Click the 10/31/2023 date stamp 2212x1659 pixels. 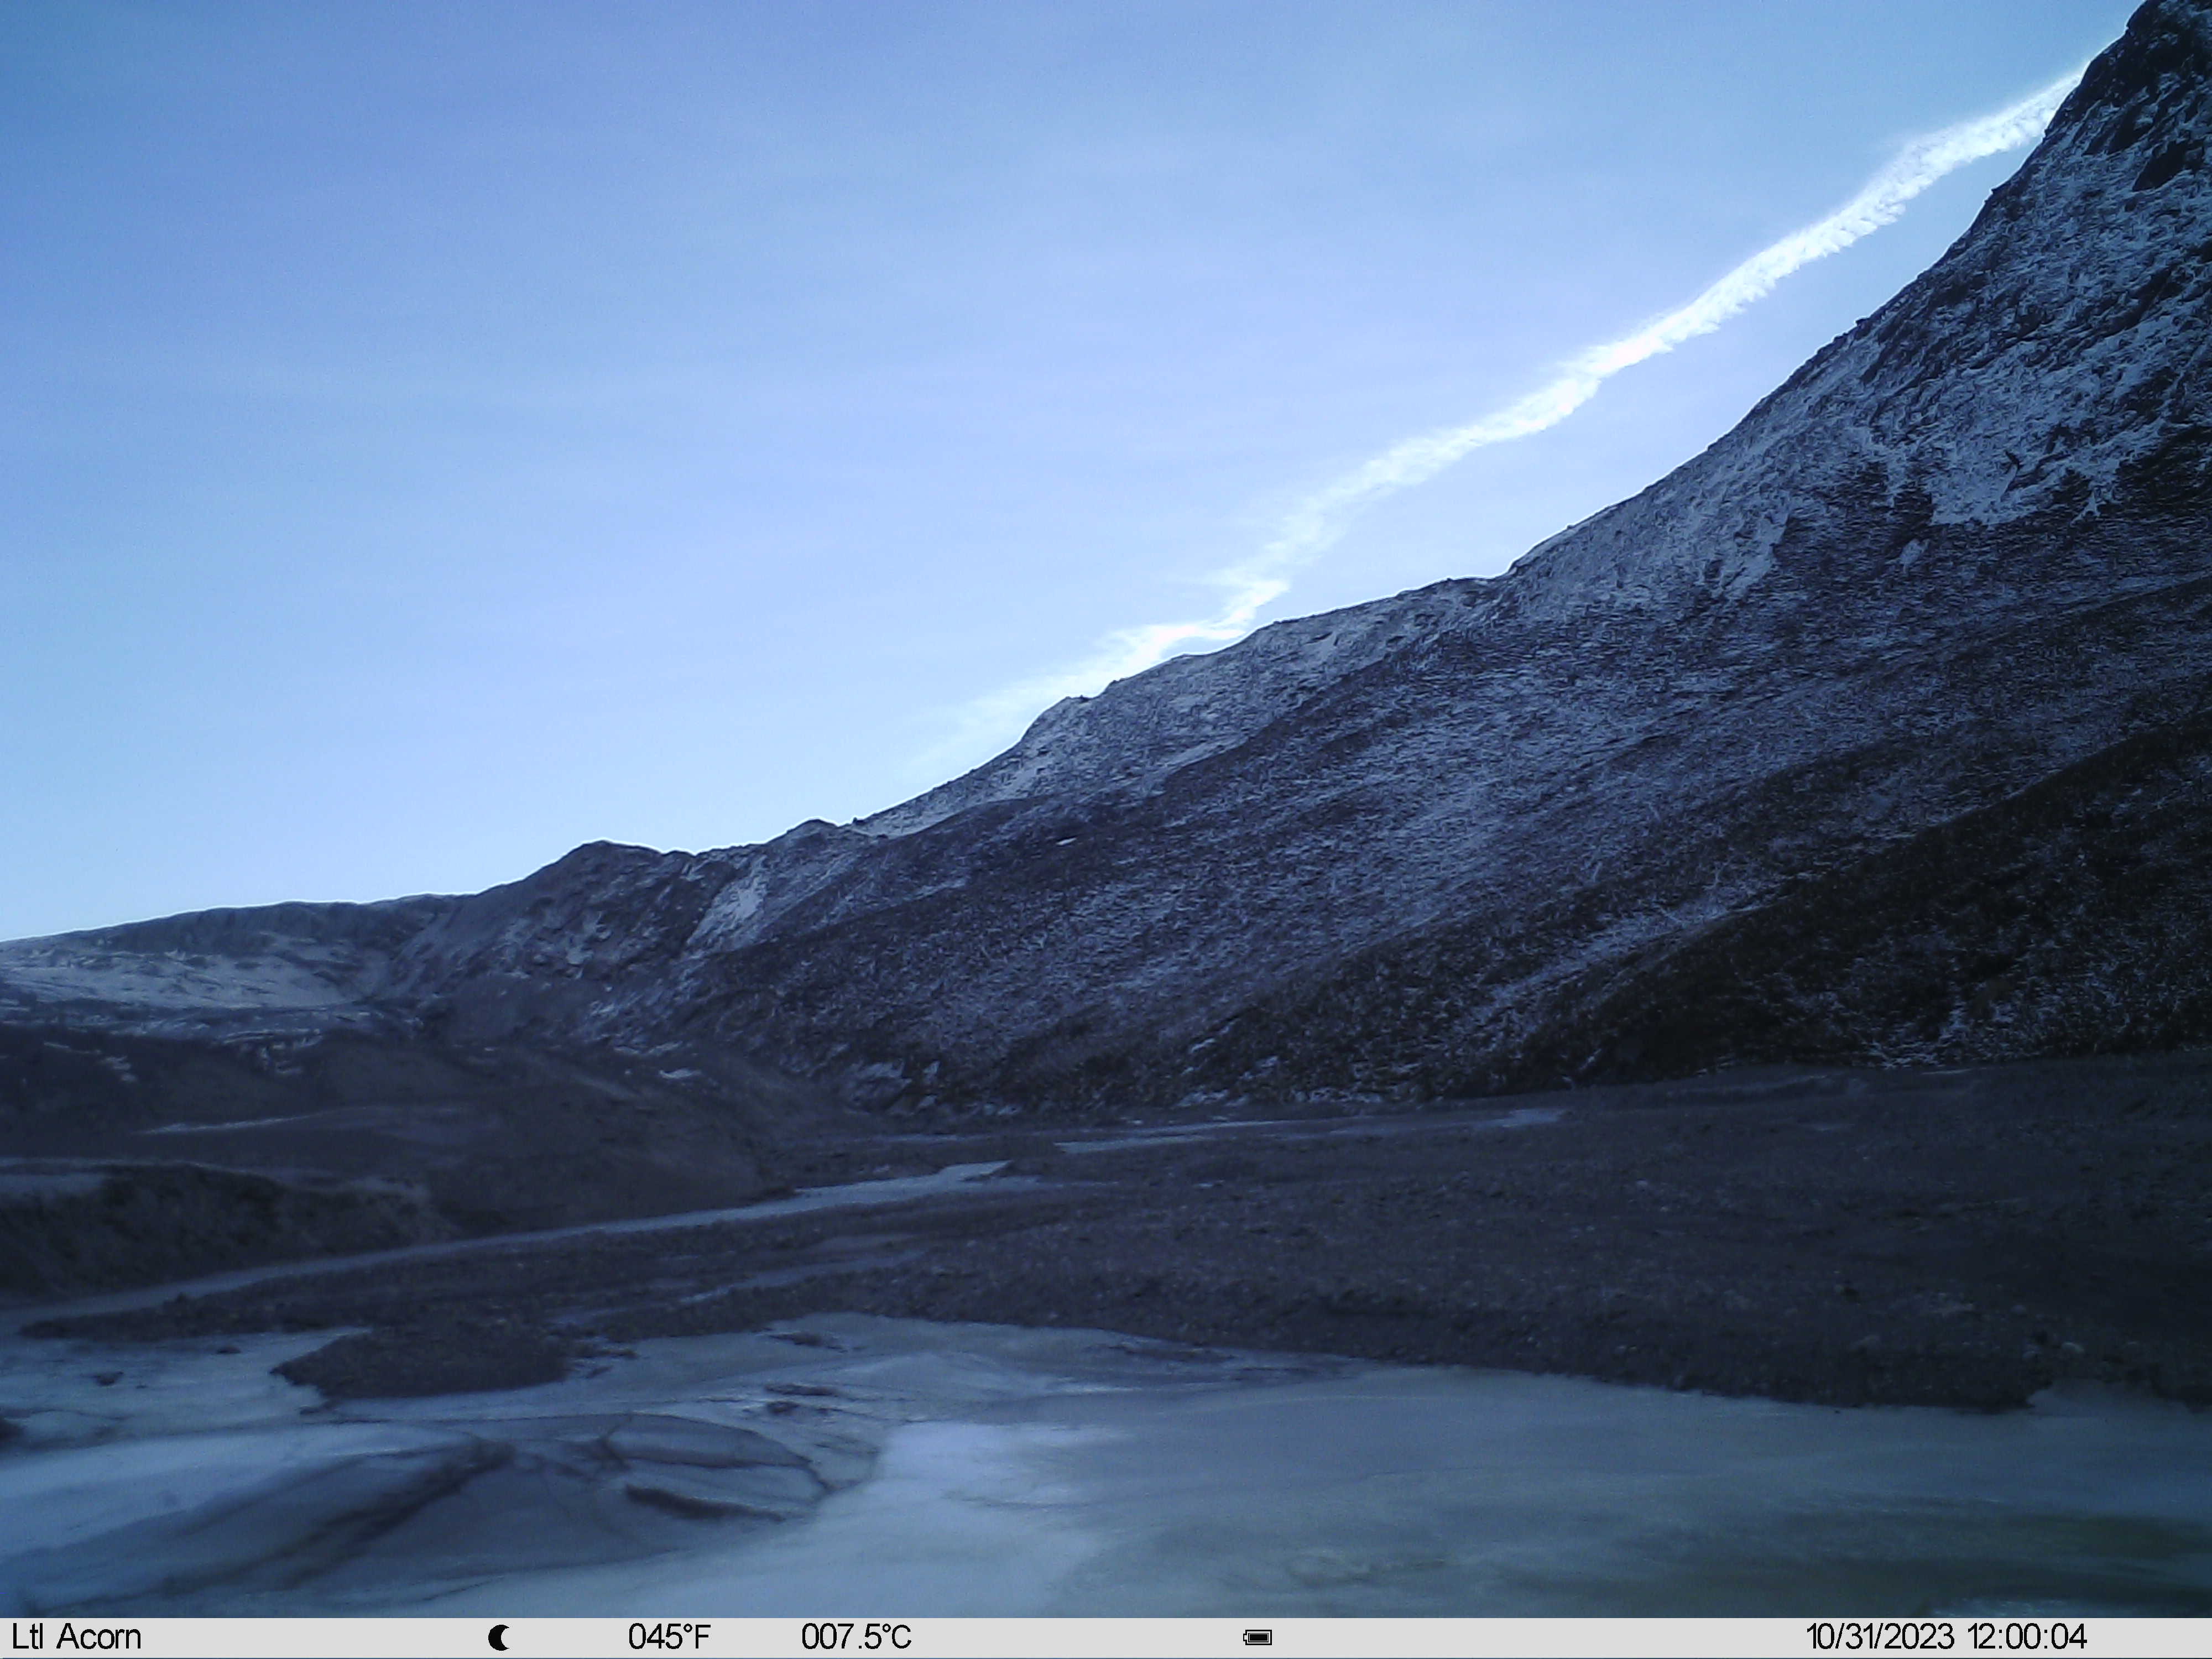pos(1879,1637)
